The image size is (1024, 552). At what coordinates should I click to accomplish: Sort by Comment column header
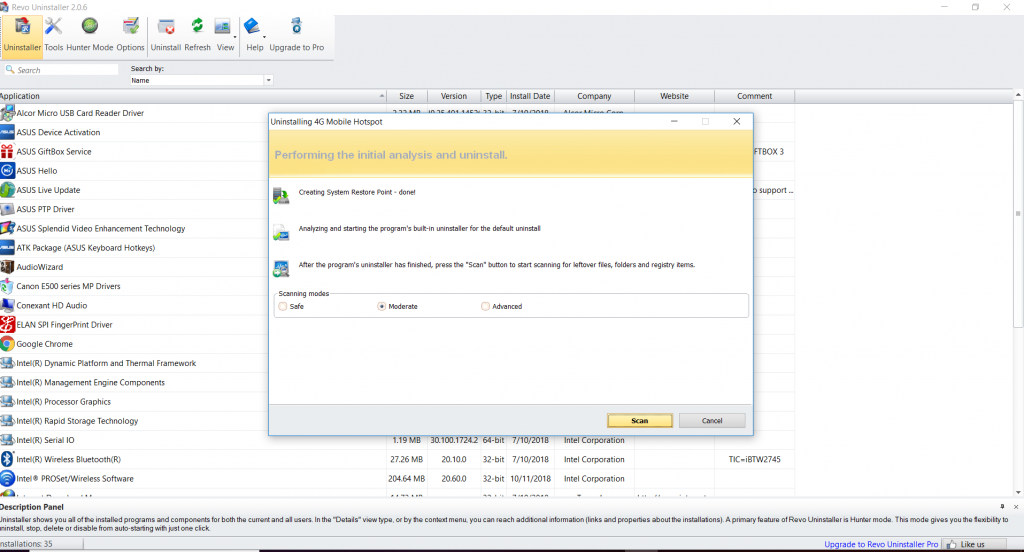point(755,96)
